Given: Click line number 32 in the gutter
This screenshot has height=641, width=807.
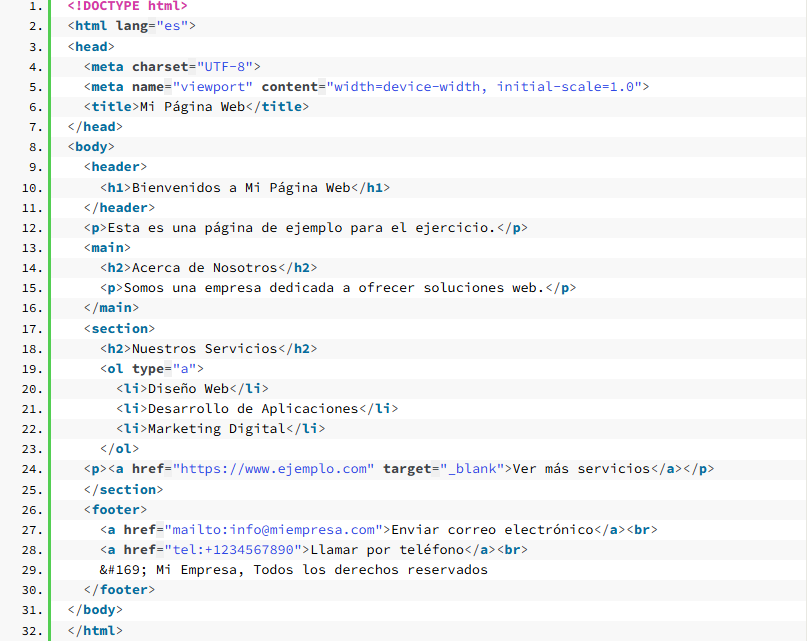Looking at the screenshot, I should (x=32, y=631).
